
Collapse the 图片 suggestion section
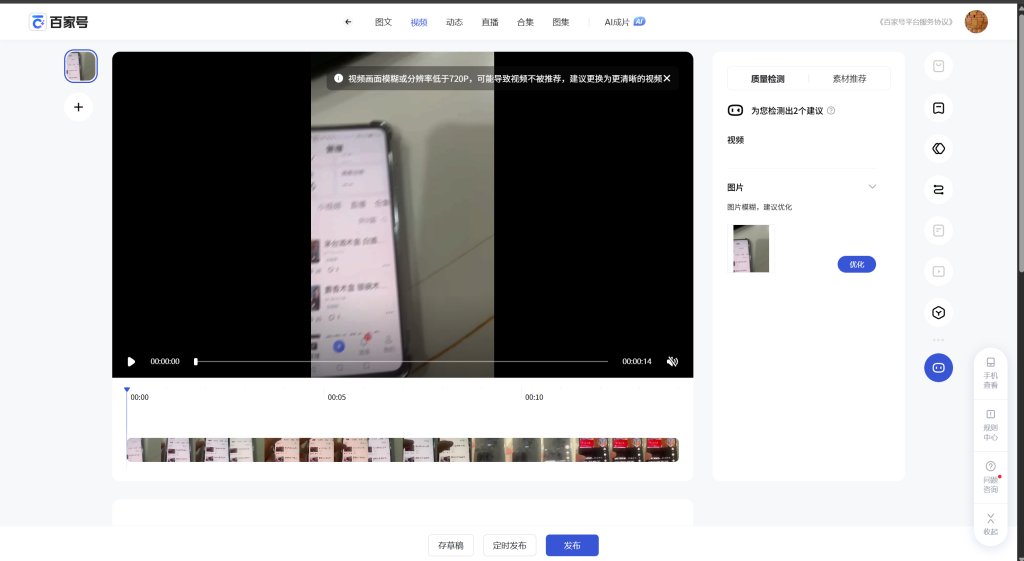(x=872, y=187)
